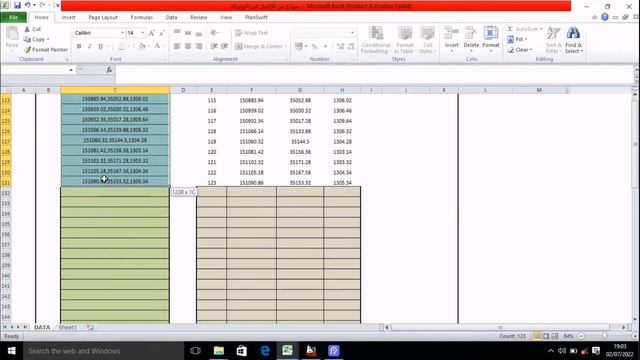
Task: Open the font size dropdown showing 14
Action: (142, 33)
